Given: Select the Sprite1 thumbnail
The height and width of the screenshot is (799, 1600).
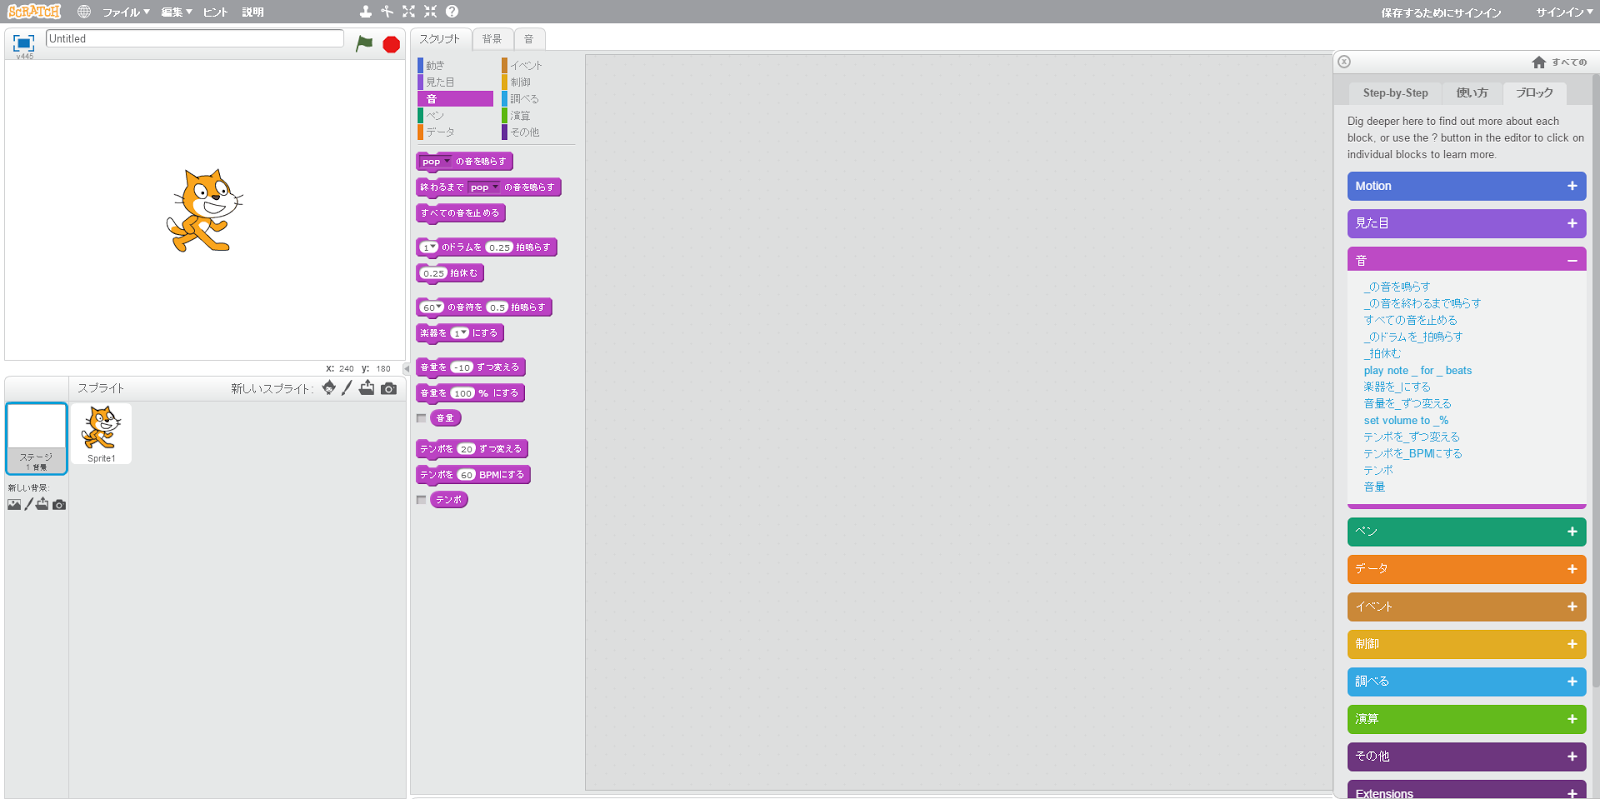Looking at the screenshot, I should click(x=101, y=434).
